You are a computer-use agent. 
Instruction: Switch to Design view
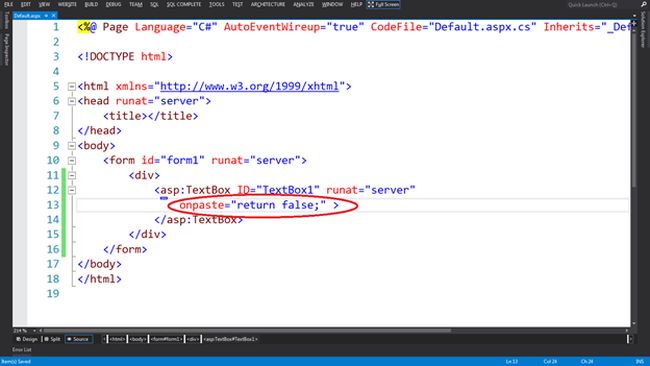(x=27, y=339)
